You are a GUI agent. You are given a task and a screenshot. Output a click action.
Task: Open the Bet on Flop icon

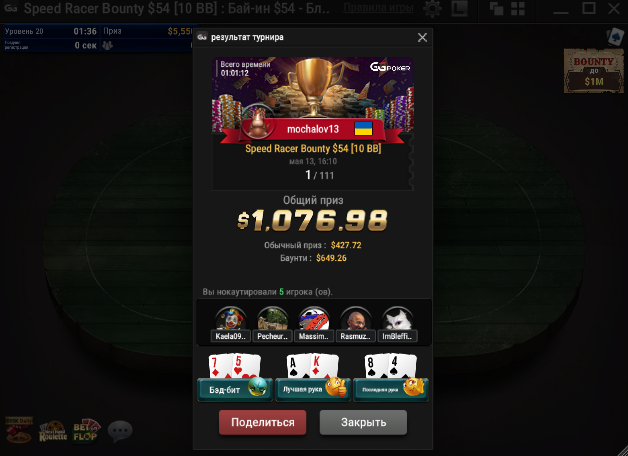point(86,430)
